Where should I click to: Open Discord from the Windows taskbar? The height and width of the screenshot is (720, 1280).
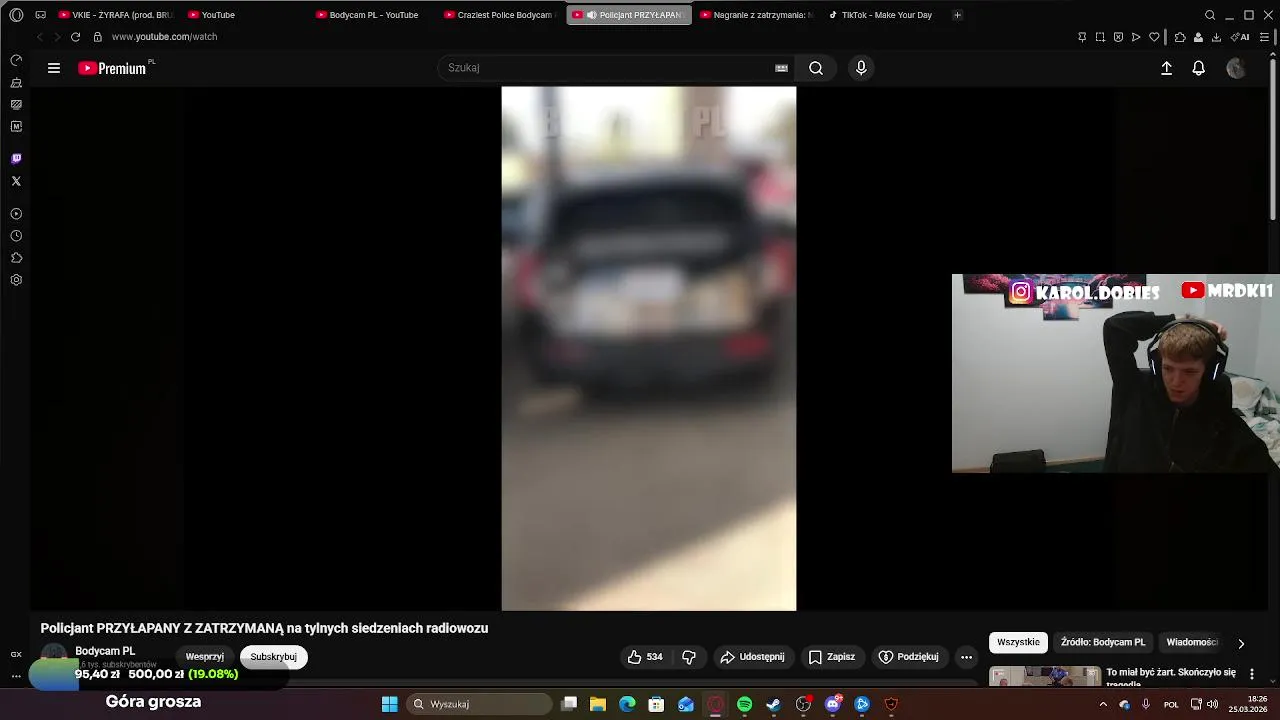tap(833, 704)
